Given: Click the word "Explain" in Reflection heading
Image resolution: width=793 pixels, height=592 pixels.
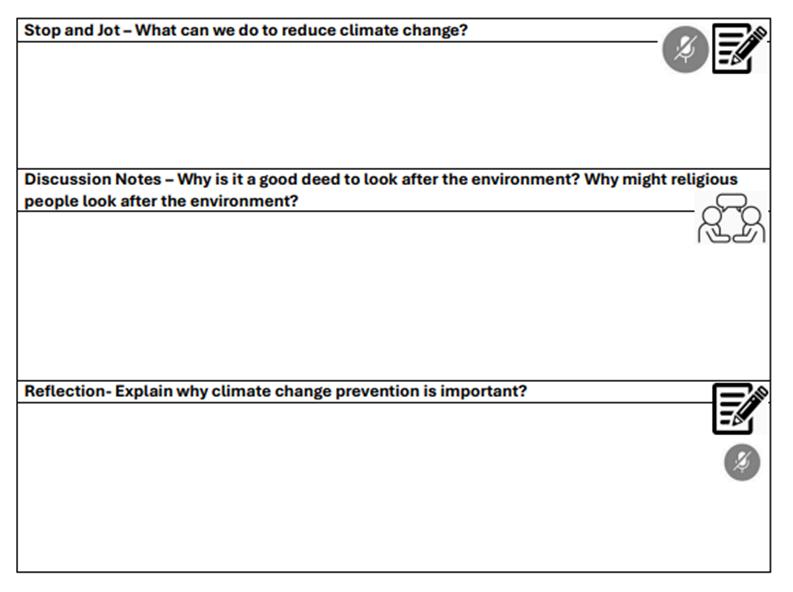Looking at the screenshot, I should point(145,391).
